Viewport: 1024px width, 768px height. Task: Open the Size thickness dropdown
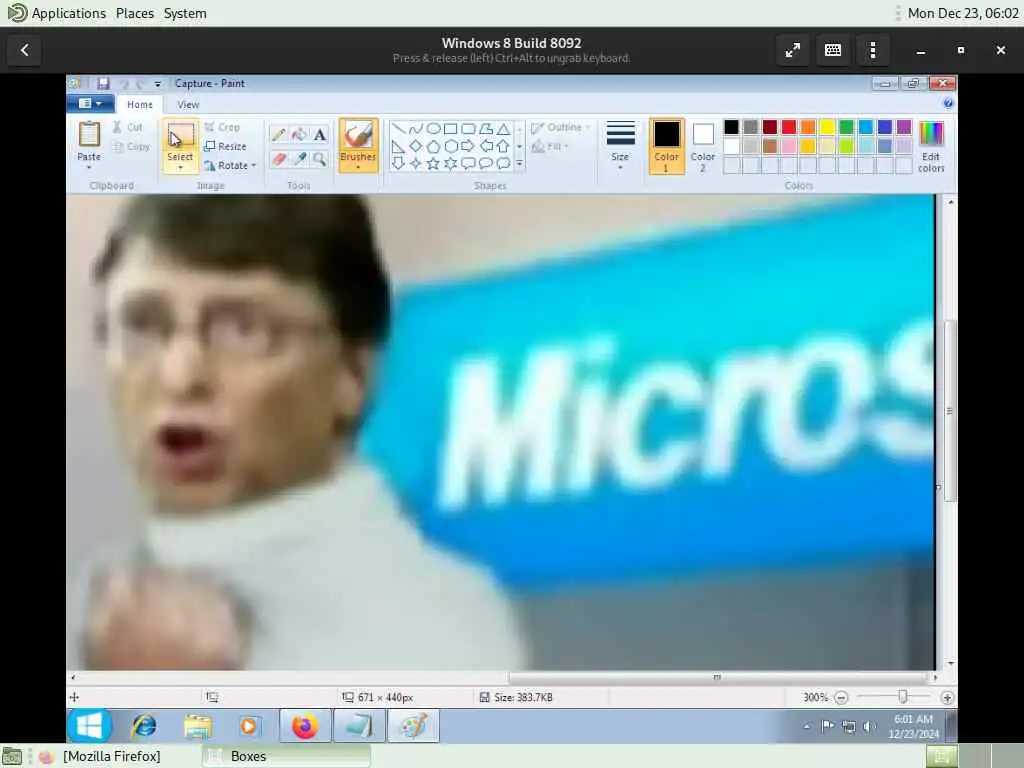coord(620,146)
